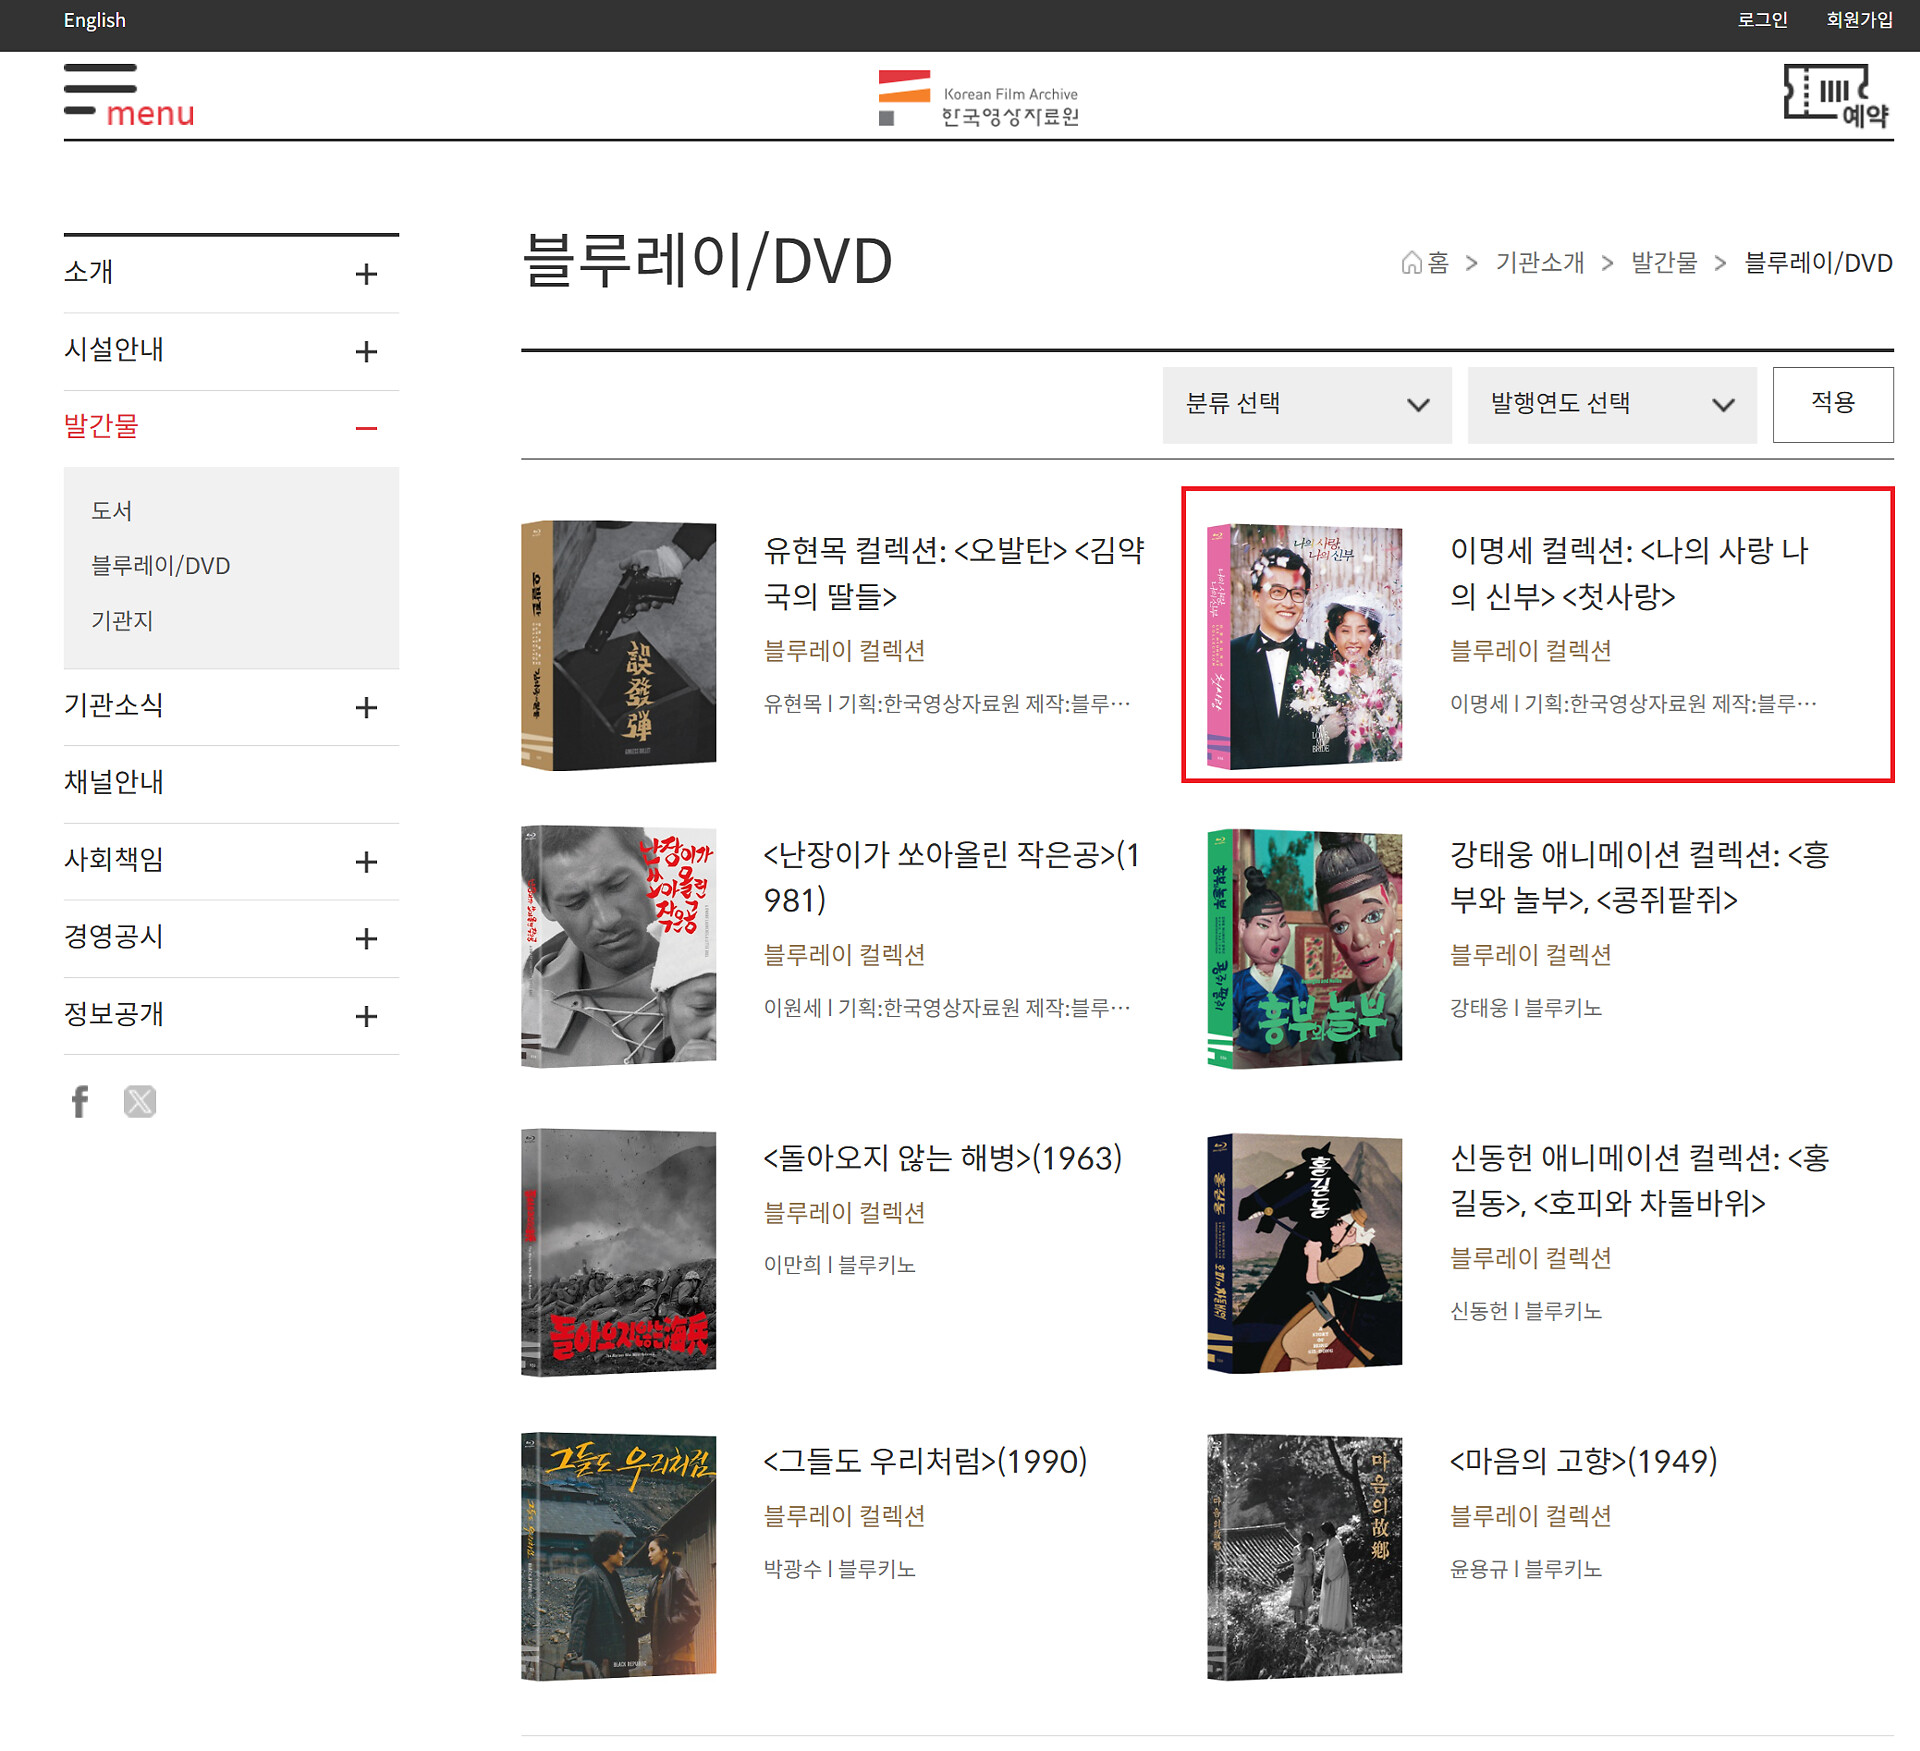Go to 기관소개 in the breadcrumb

pyautogui.click(x=1540, y=263)
